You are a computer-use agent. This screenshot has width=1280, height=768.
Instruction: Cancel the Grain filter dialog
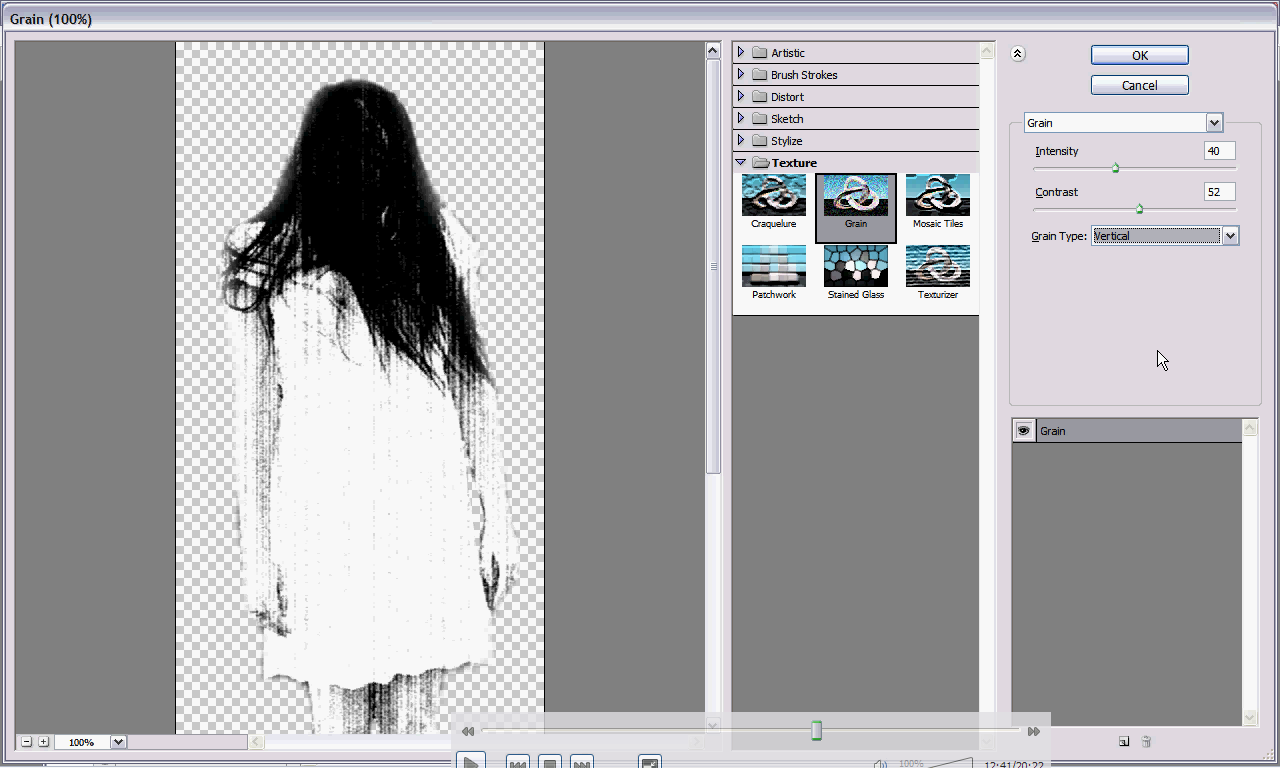pyautogui.click(x=1140, y=85)
